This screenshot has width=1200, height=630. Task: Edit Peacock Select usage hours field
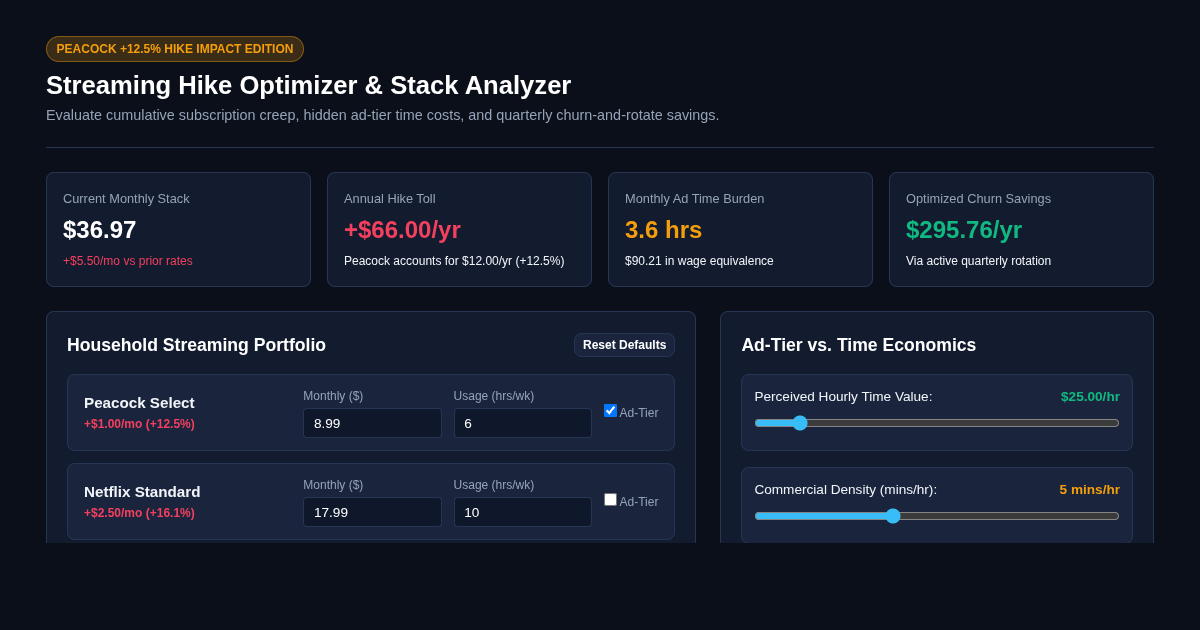pyautogui.click(x=522, y=423)
